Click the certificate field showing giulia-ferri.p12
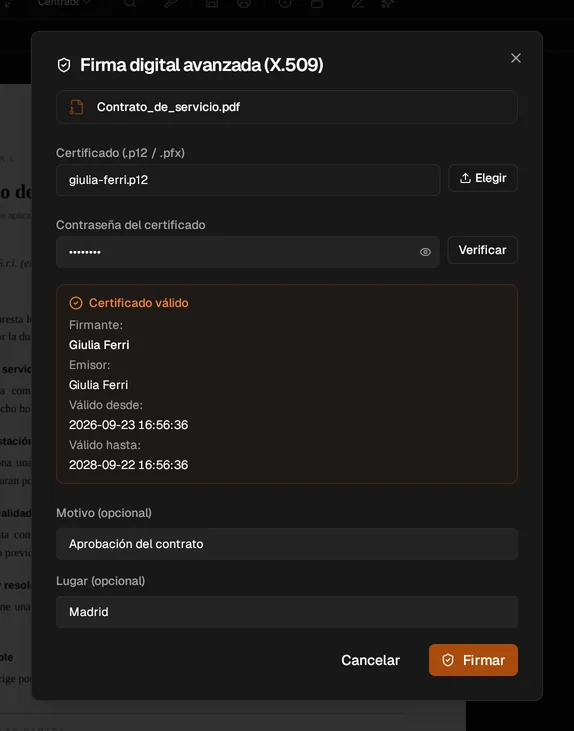The height and width of the screenshot is (731, 574). tap(248, 180)
